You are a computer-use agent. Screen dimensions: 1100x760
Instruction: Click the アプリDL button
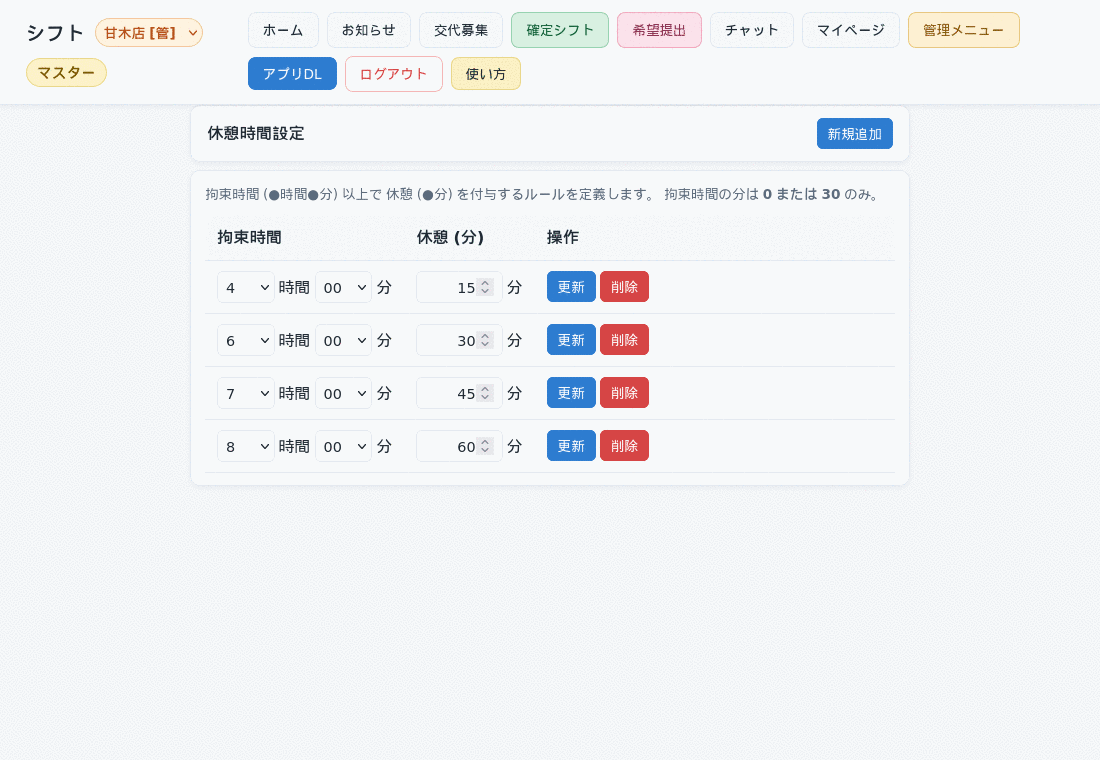pyautogui.click(x=293, y=74)
